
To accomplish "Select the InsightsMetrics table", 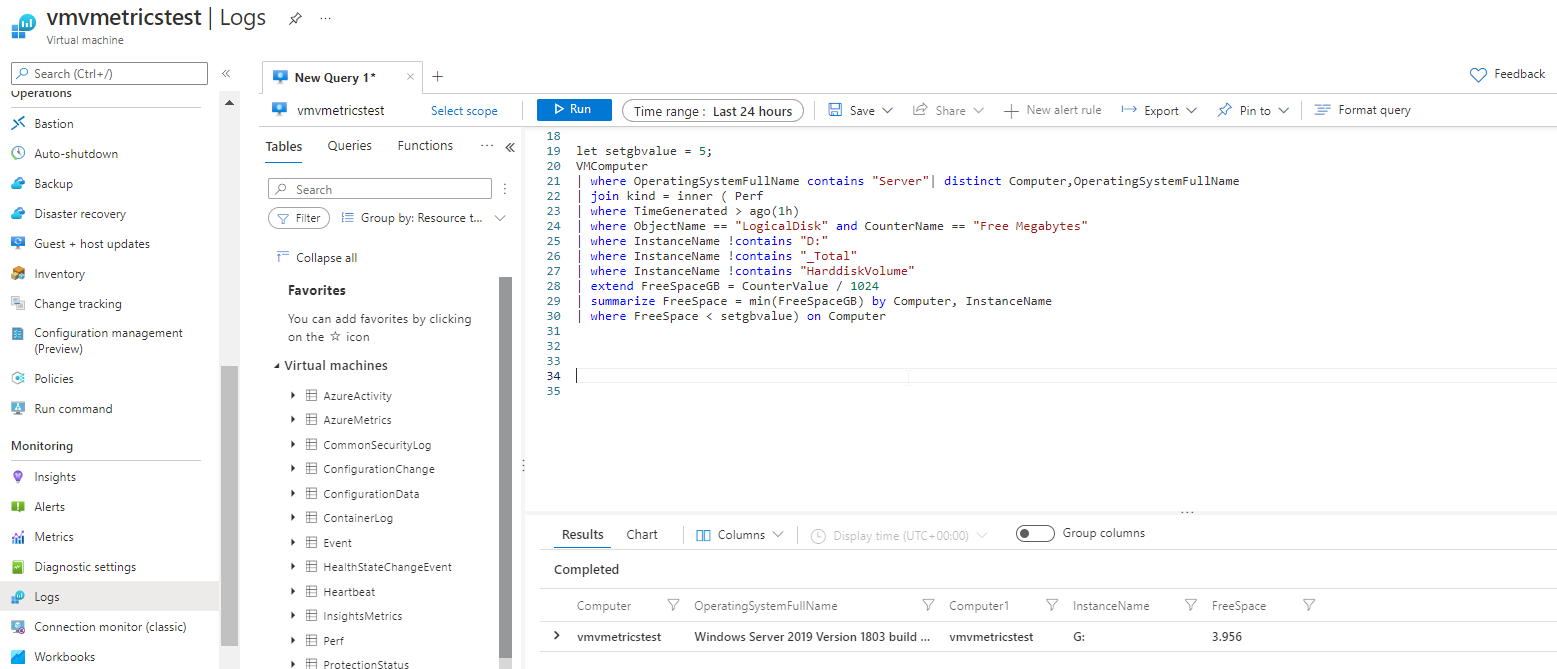I will (x=362, y=616).
